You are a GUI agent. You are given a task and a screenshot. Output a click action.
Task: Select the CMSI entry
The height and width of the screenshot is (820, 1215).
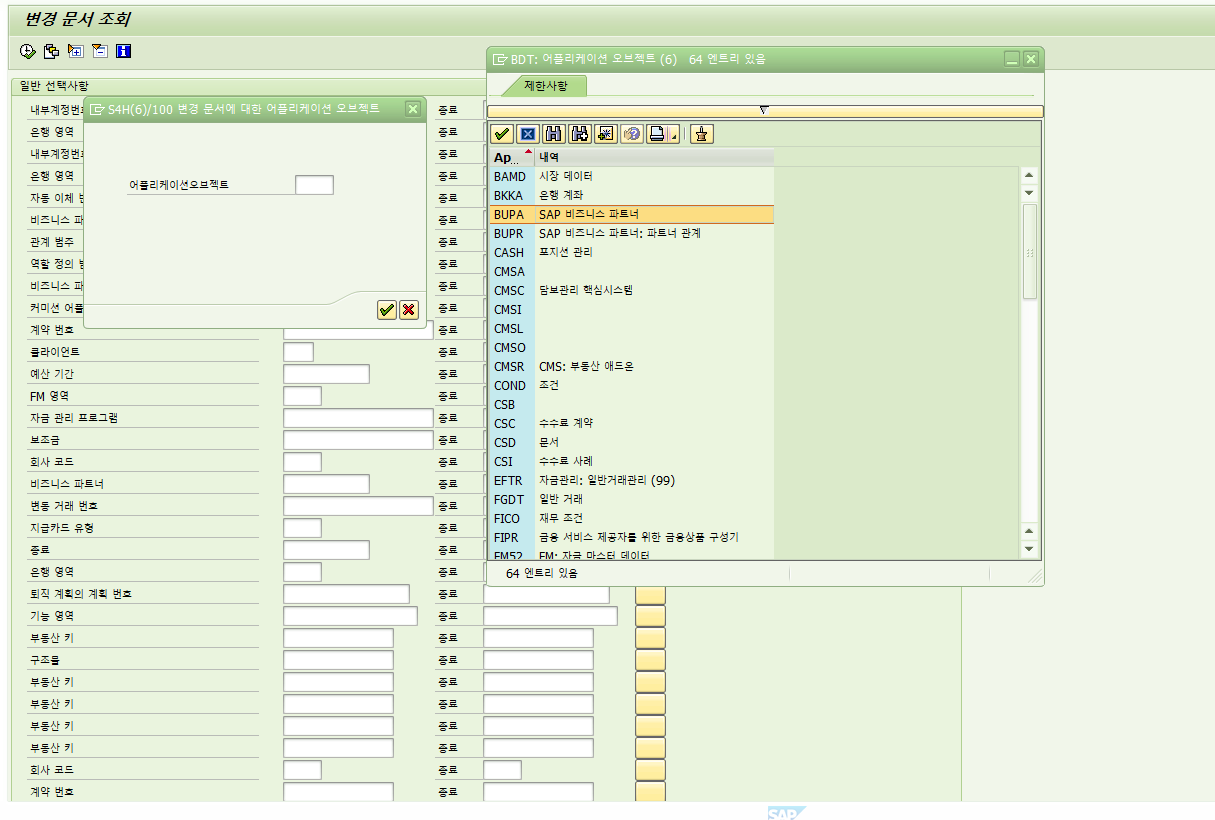pyautogui.click(x=632, y=309)
